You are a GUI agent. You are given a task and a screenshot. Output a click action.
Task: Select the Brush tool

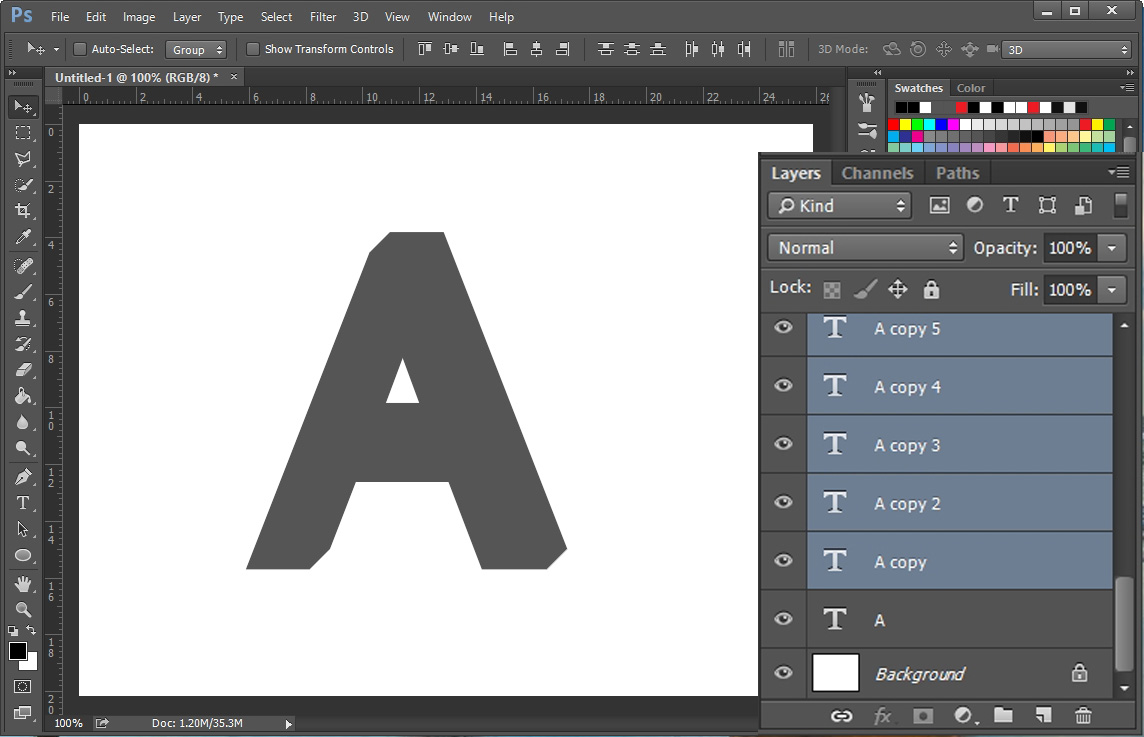pos(23,292)
